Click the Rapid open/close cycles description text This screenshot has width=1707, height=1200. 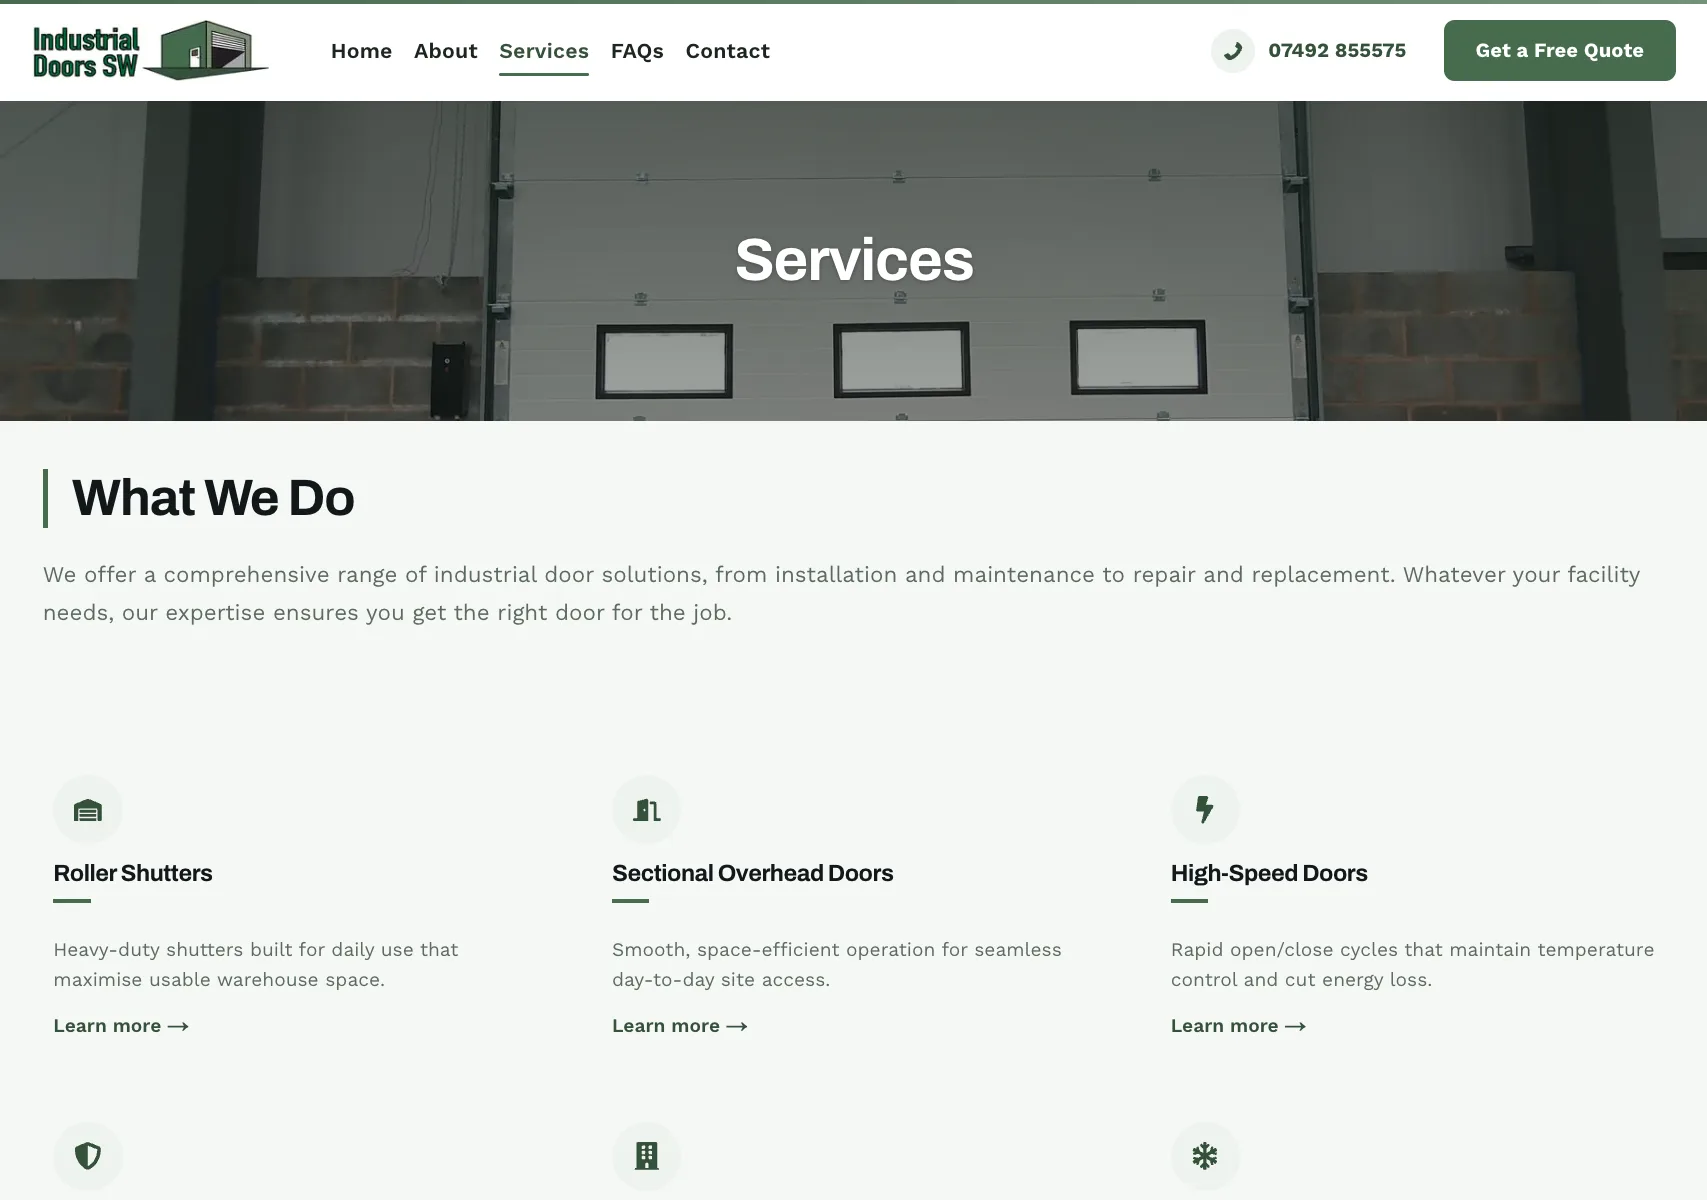[x=1413, y=965]
